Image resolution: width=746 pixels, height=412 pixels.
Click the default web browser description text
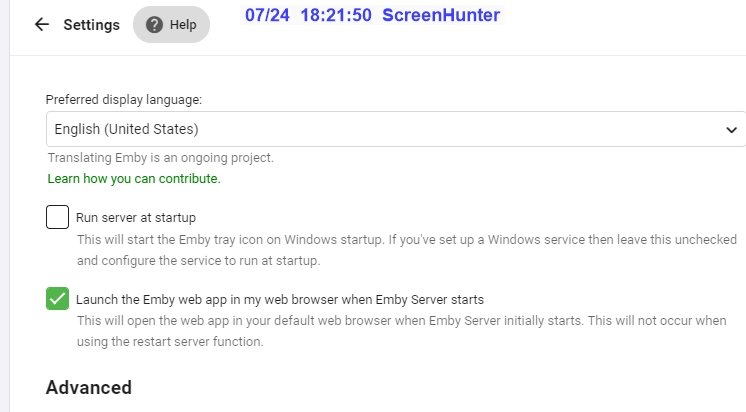(x=410, y=332)
